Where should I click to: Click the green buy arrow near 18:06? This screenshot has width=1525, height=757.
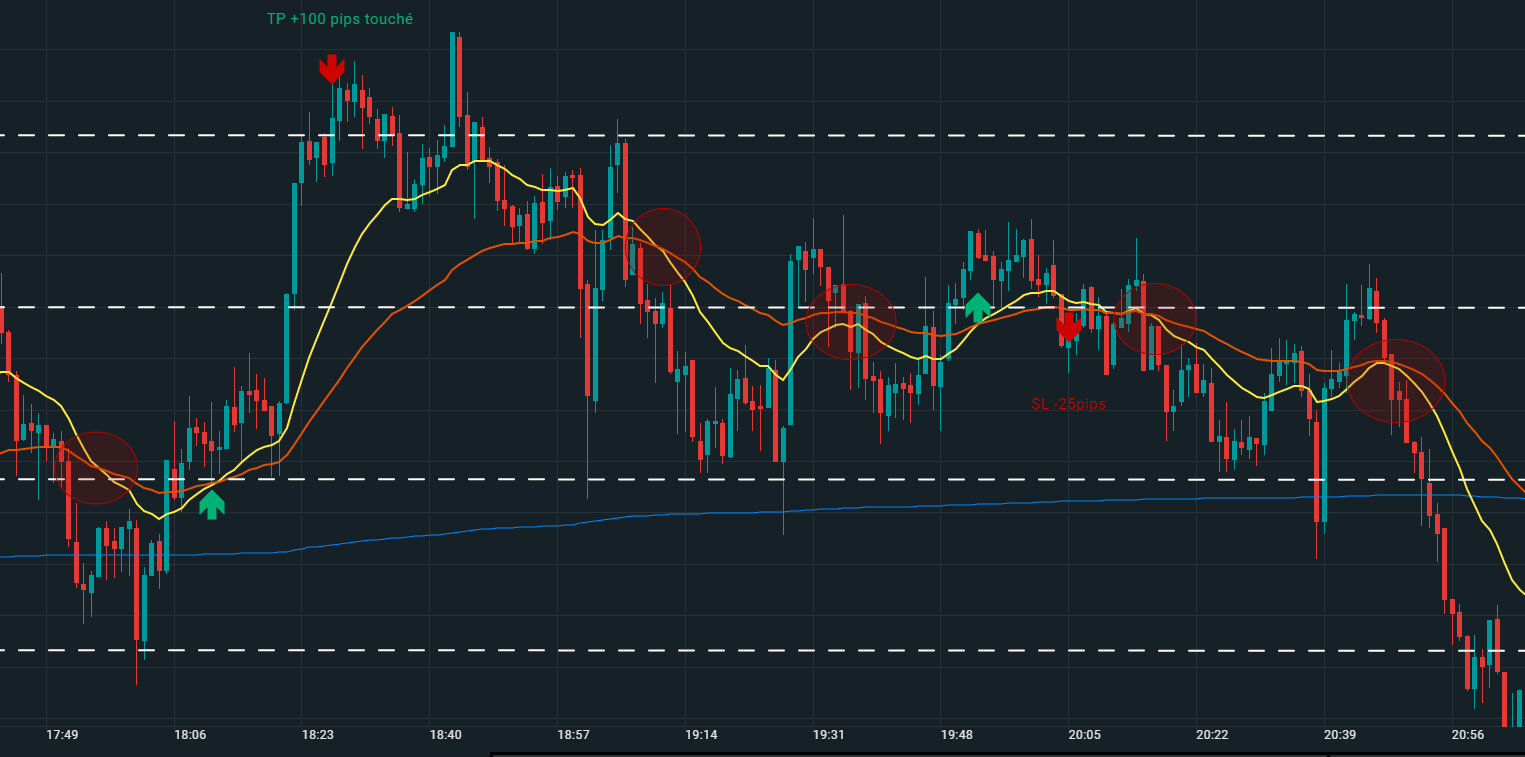211,504
